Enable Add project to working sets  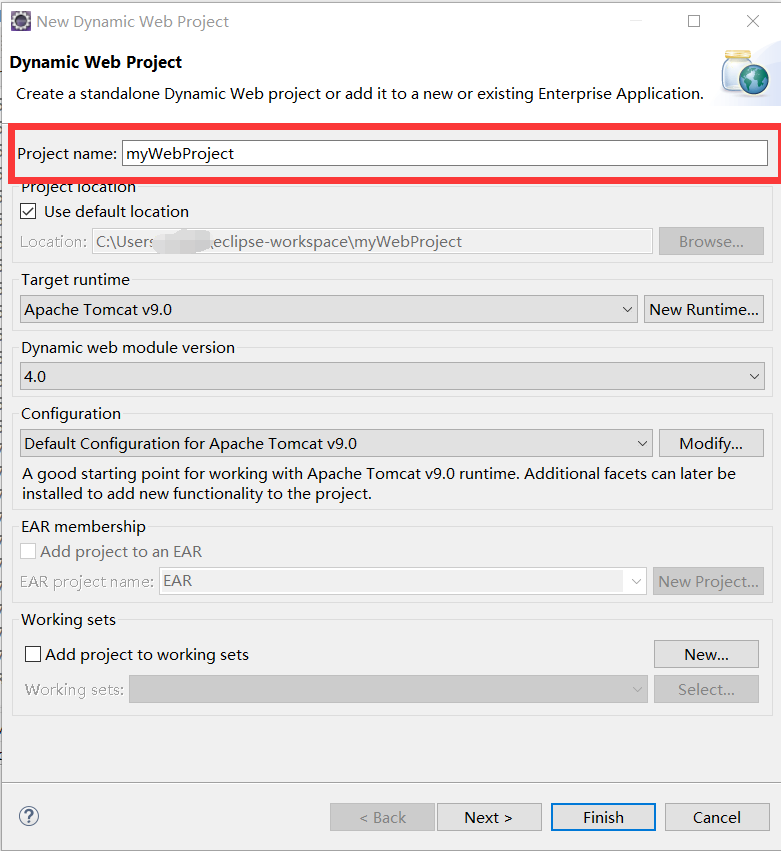(33, 654)
